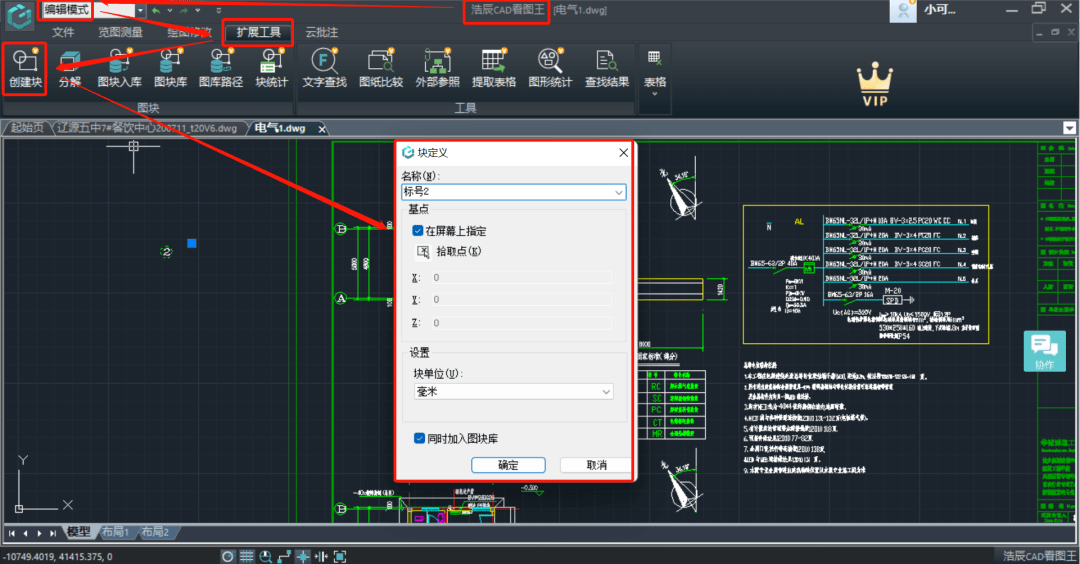Open the 图块入库 tool
This screenshot has width=1080, height=564.
coord(119,68)
